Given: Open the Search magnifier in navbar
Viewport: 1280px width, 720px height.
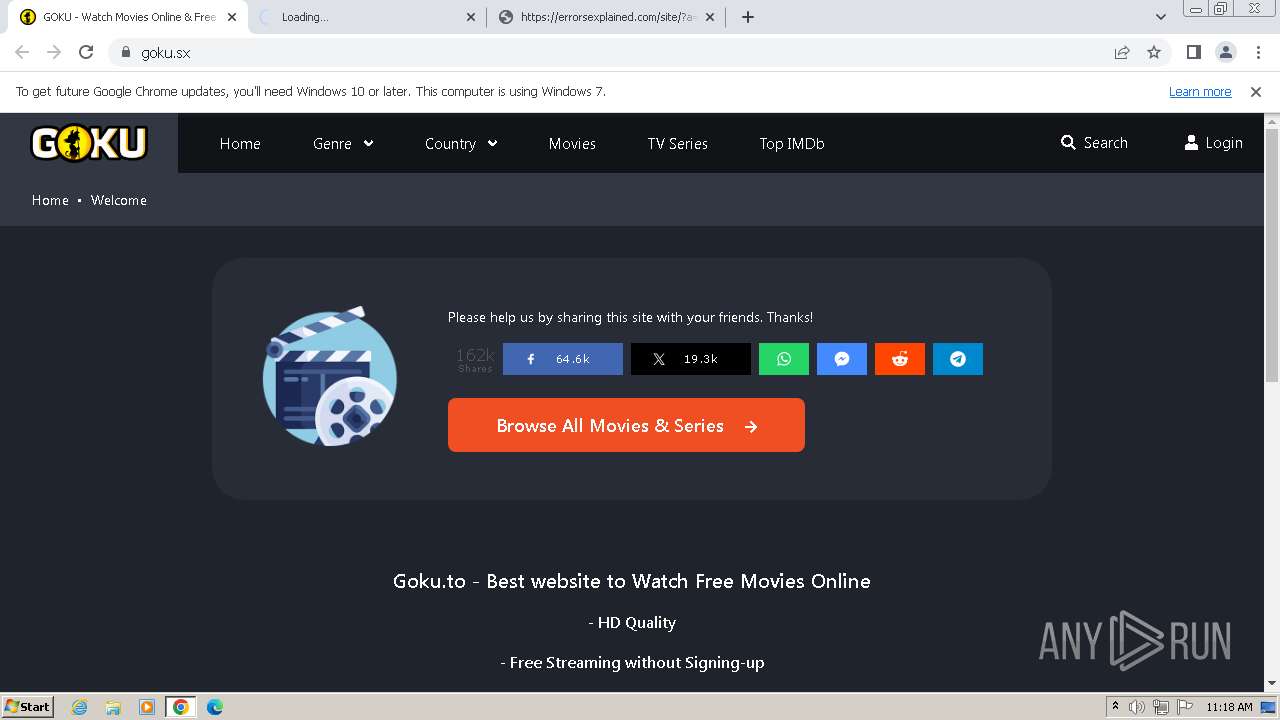Looking at the screenshot, I should (x=1094, y=143).
